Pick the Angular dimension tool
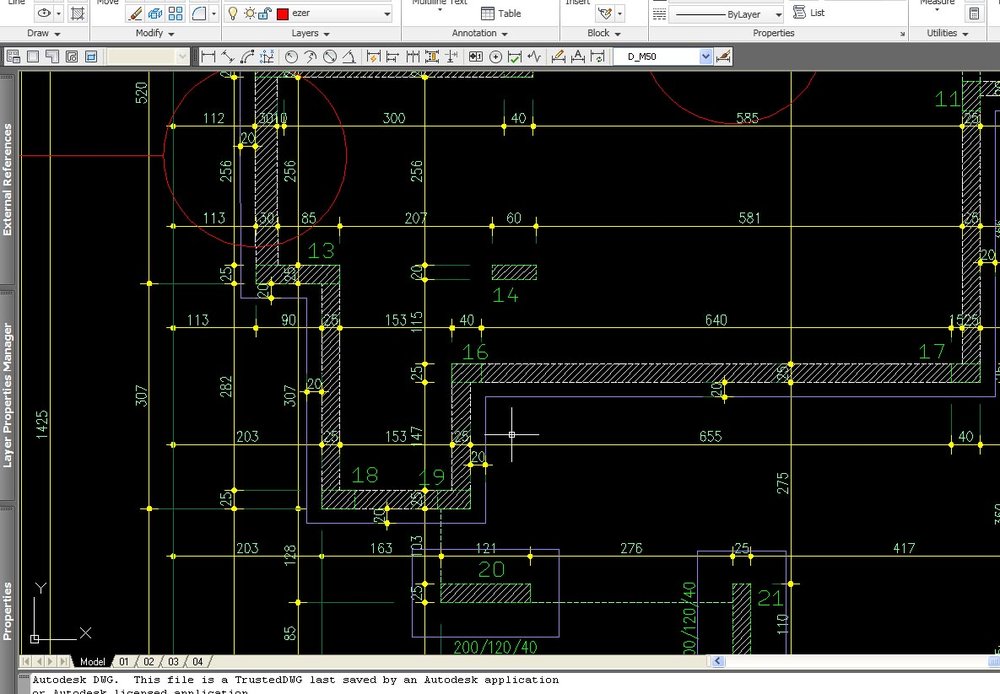The width and height of the screenshot is (1000, 694). point(349,57)
